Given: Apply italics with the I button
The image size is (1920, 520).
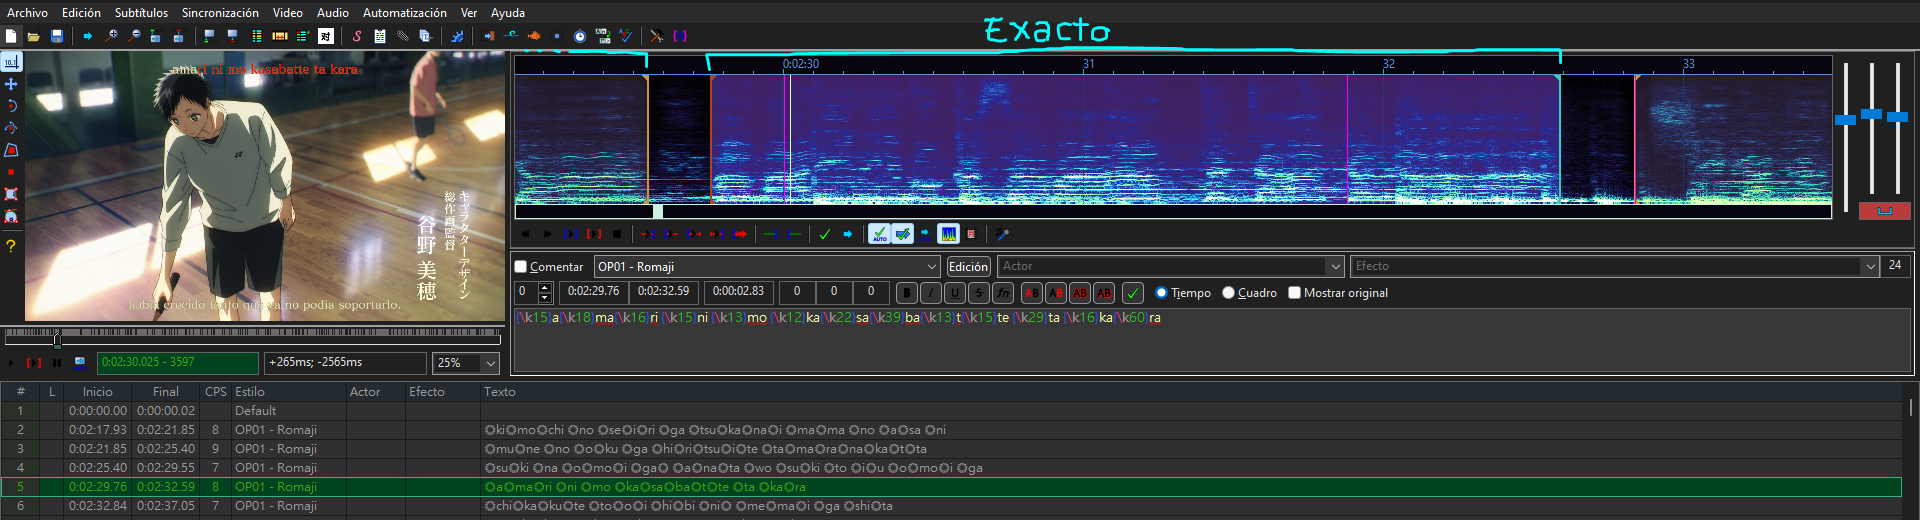Looking at the screenshot, I should tap(930, 293).
